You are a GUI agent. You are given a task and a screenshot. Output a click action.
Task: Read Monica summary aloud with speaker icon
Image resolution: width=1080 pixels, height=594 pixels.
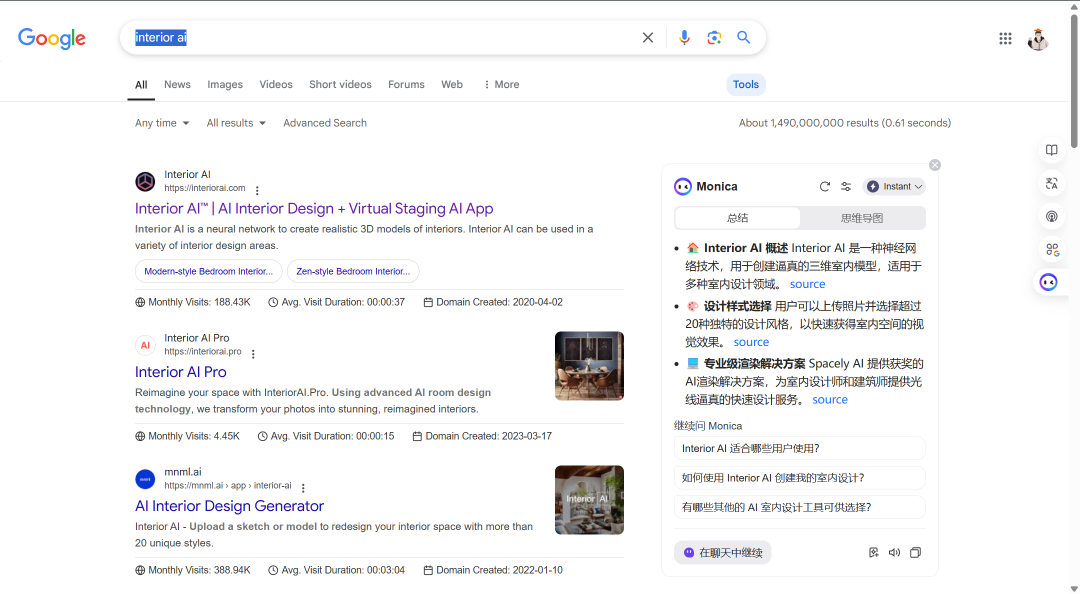pyautogui.click(x=894, y=553)
